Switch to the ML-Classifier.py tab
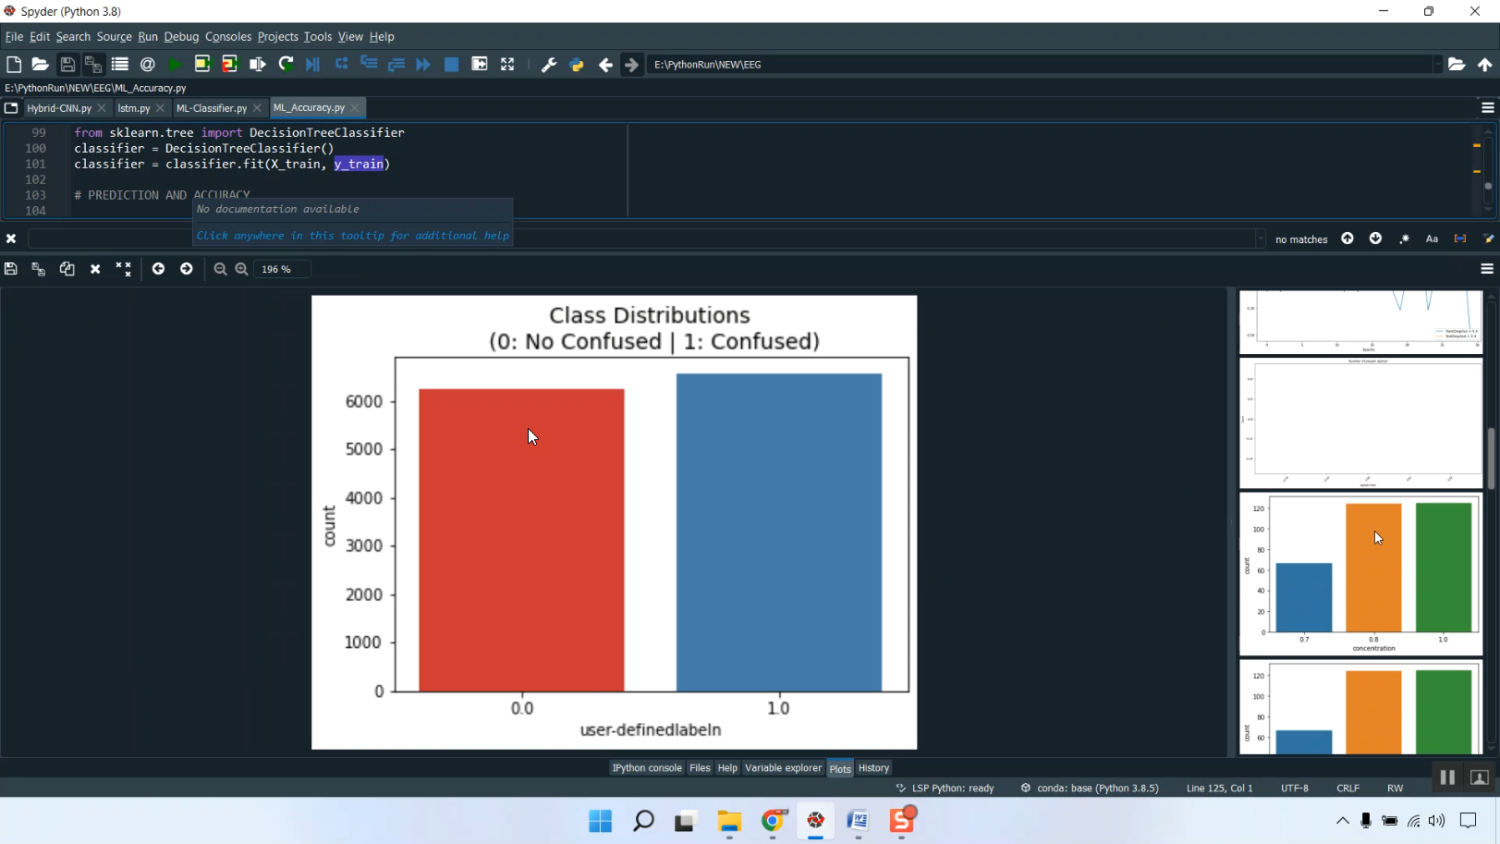The width and height of the screenshot is (1500, 844). (x=211, y=108)
